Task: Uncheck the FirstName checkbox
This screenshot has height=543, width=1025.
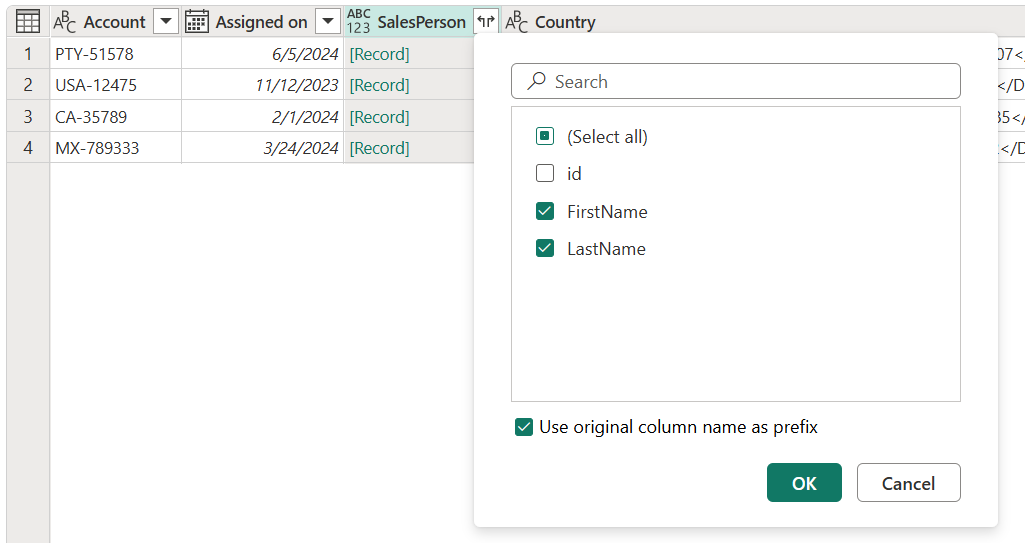Action: [545, 211]
